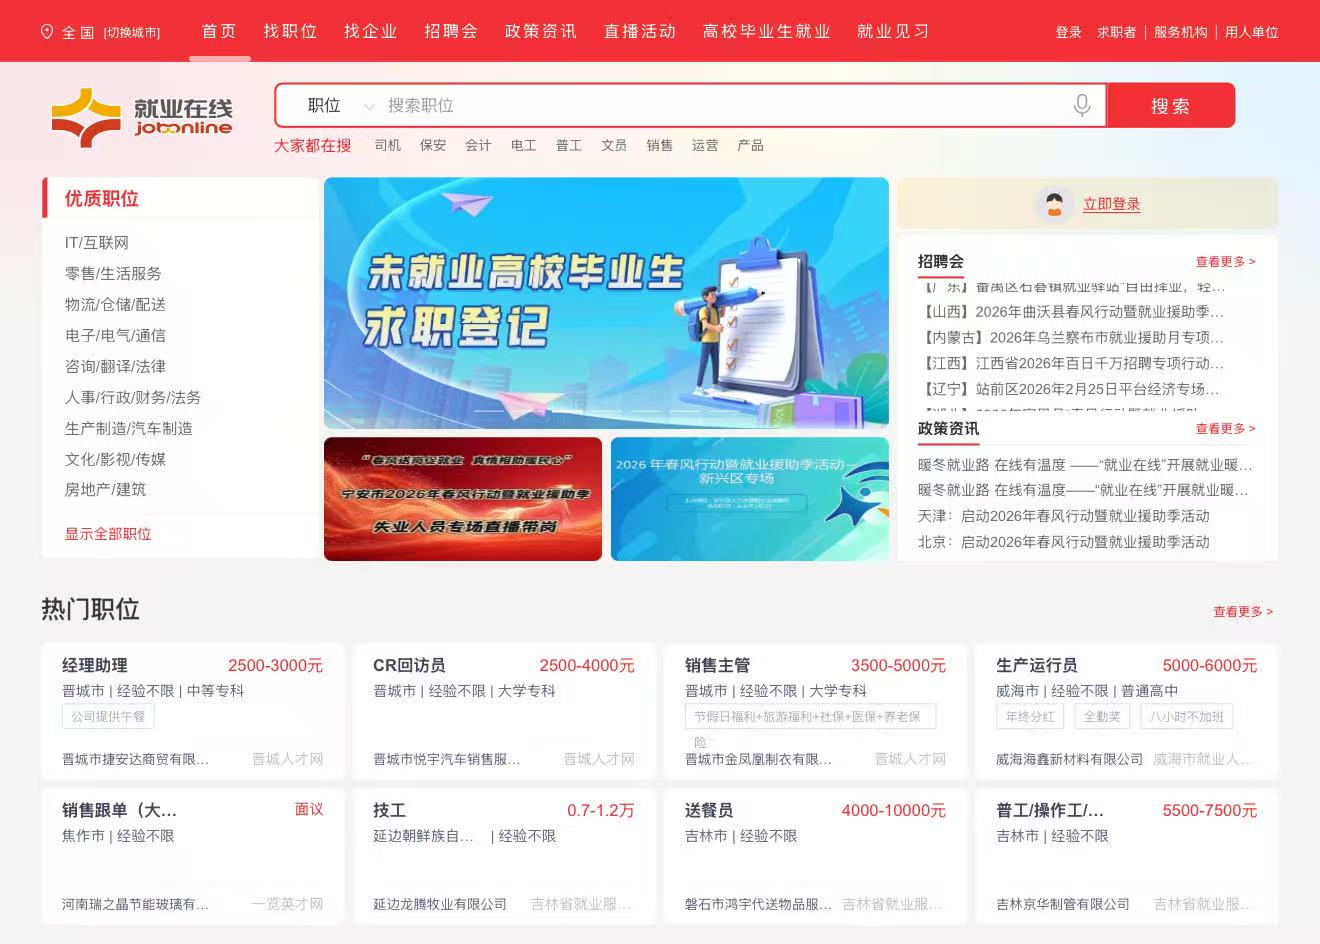Click the user avatar icon beside 立即登录
Viewport: 1320px width, 944px height.
coord(1053,204)
